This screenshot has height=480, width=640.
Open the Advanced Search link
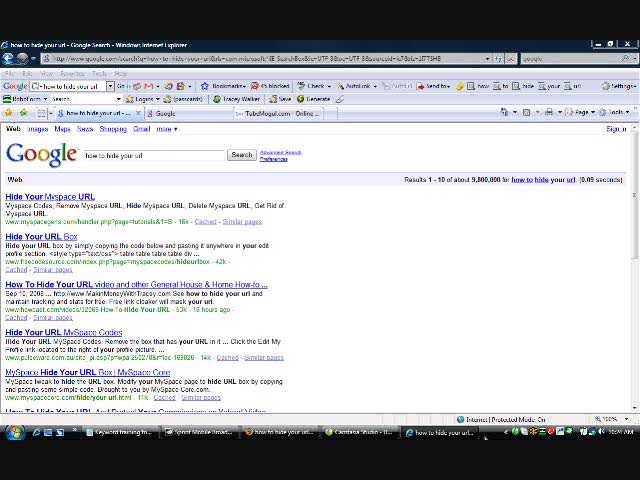click(280, 152)
